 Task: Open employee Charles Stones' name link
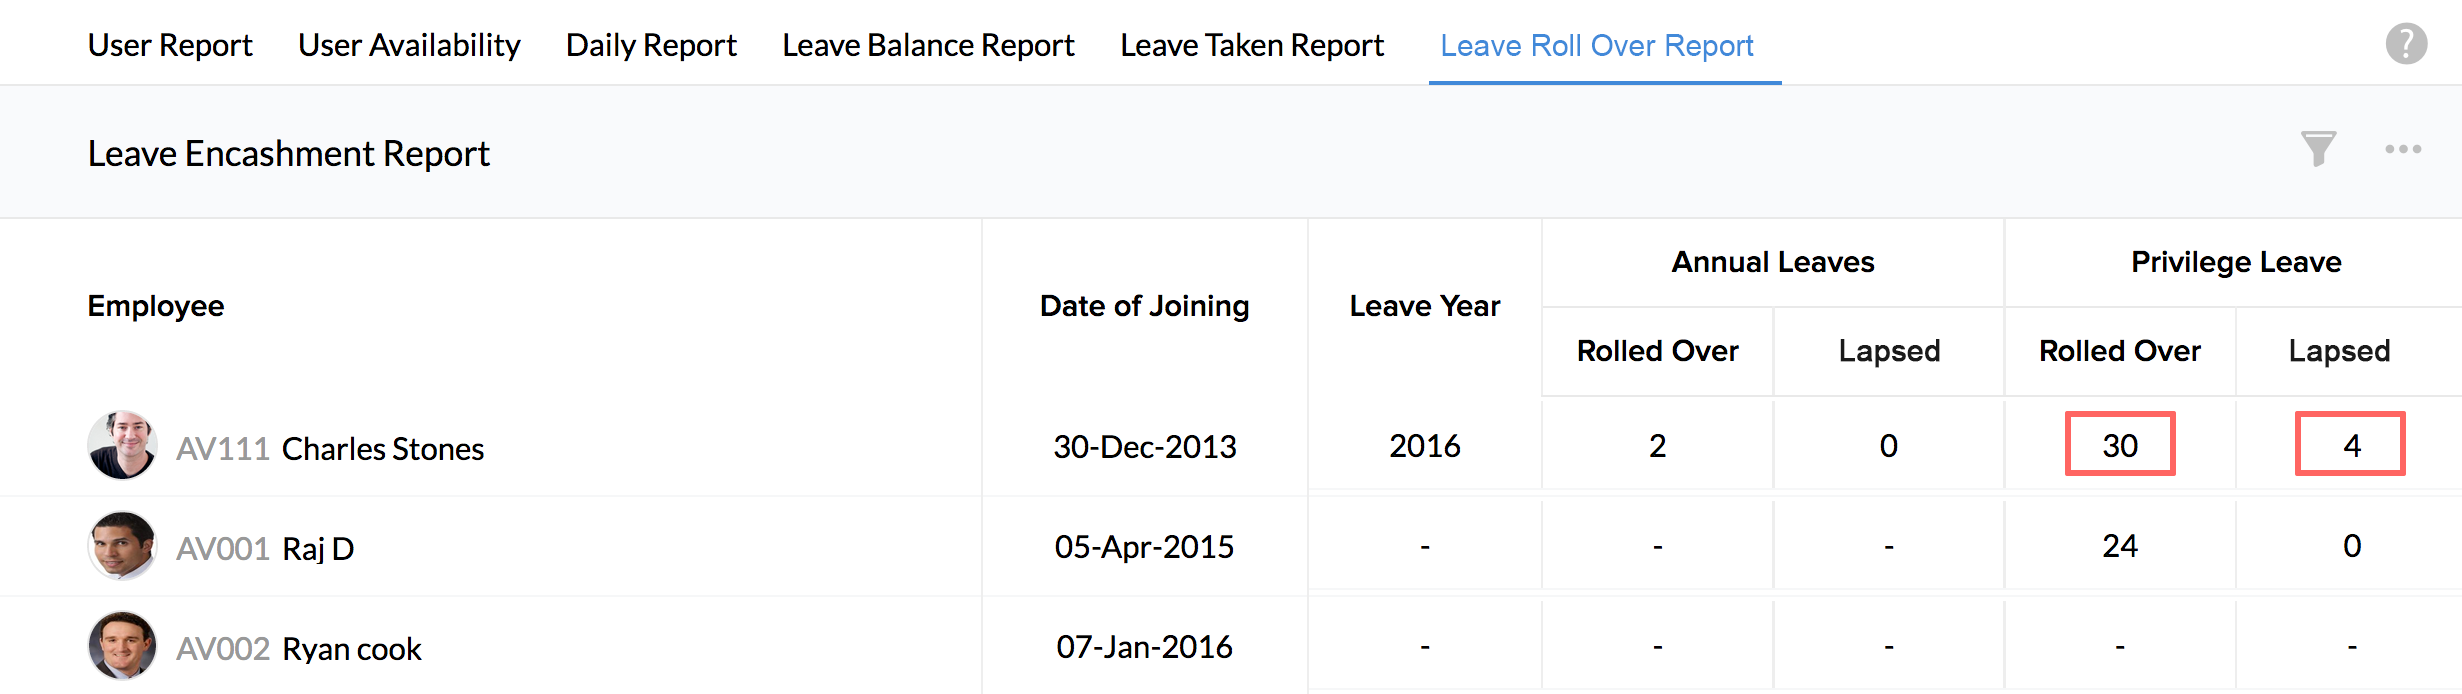coord(383,449)
